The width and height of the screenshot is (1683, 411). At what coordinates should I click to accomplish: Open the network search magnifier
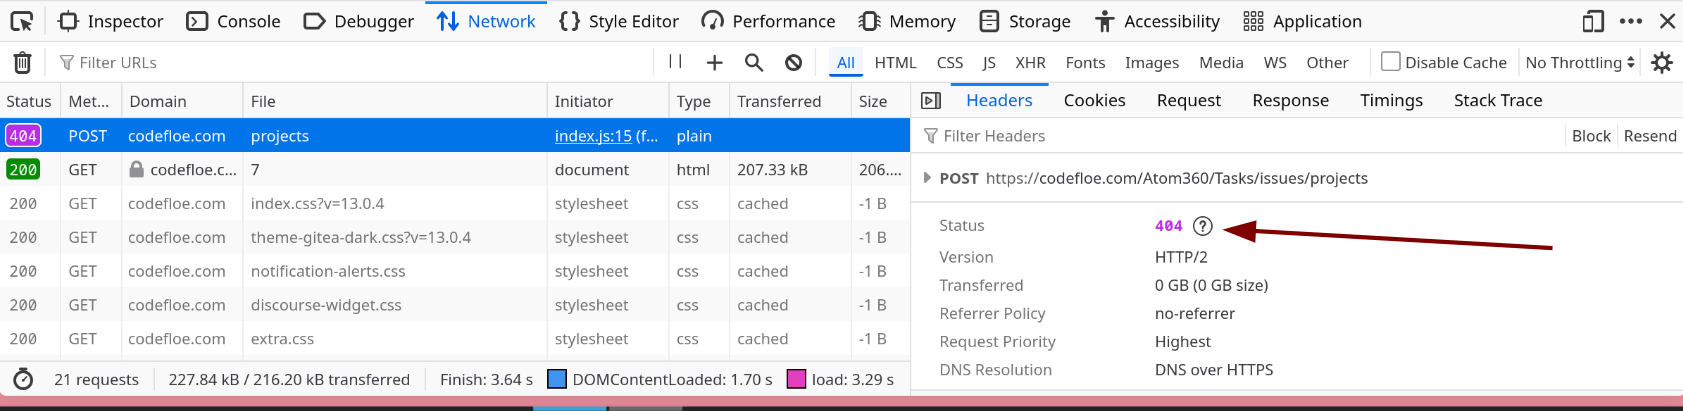pos(754,63)
